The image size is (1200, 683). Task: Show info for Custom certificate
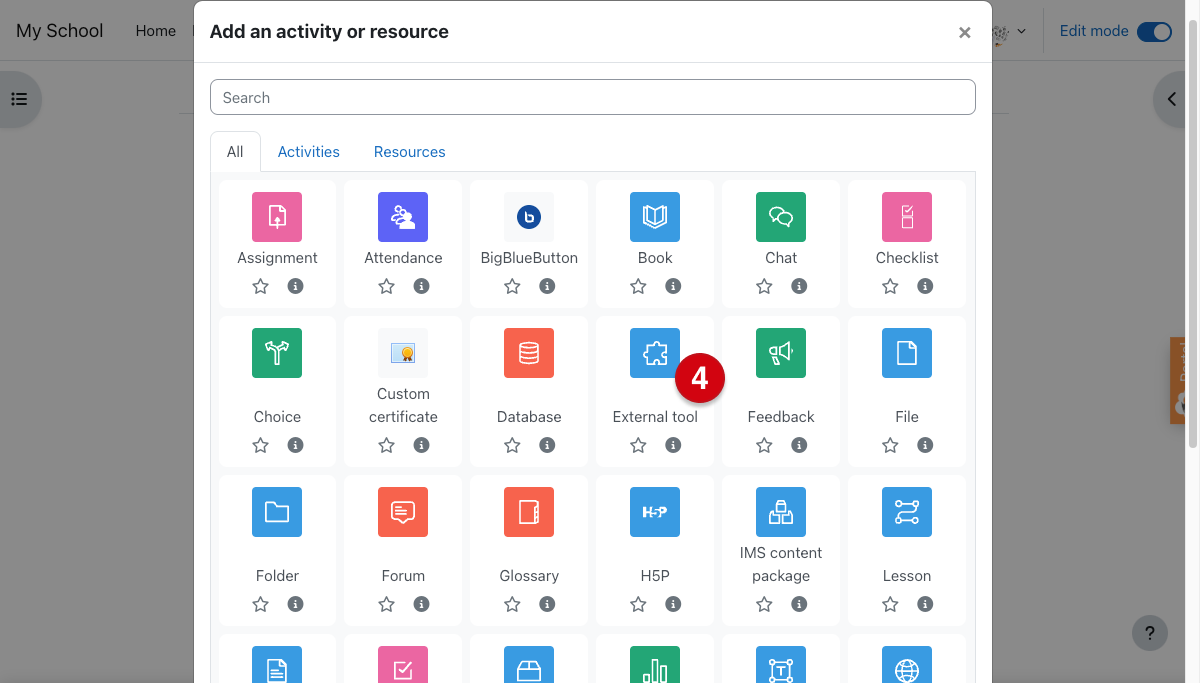[421, 445]
